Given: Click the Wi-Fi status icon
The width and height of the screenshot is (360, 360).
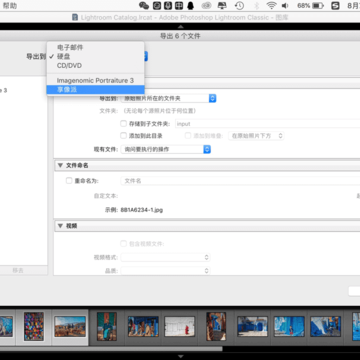Looking at the screenshot, I should [x=272, y=5].
